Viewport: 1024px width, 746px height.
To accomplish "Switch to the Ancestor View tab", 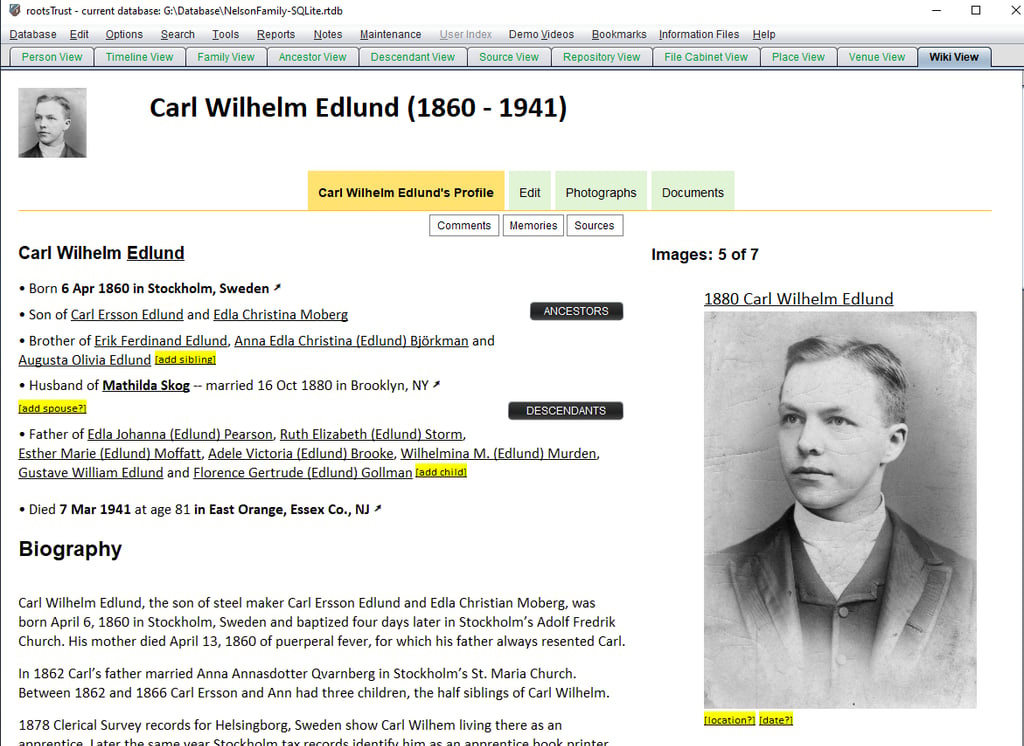I will coord(312,57).
